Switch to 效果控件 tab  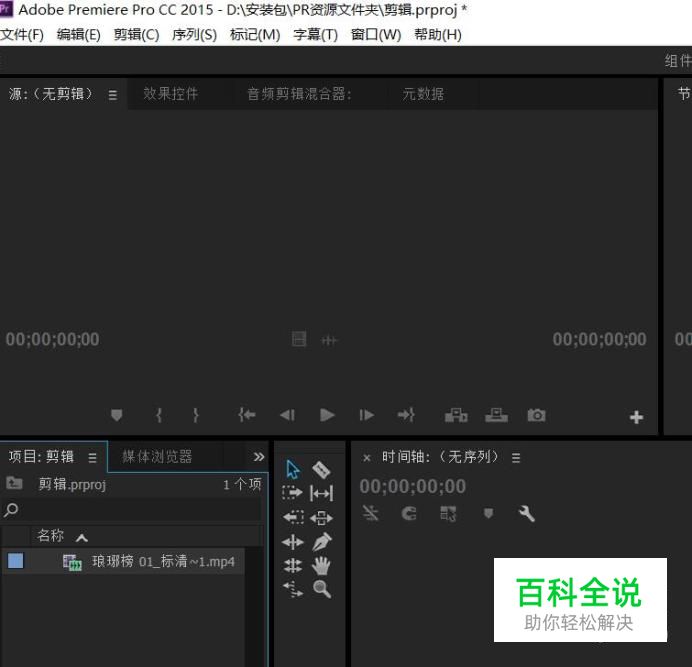170,94
